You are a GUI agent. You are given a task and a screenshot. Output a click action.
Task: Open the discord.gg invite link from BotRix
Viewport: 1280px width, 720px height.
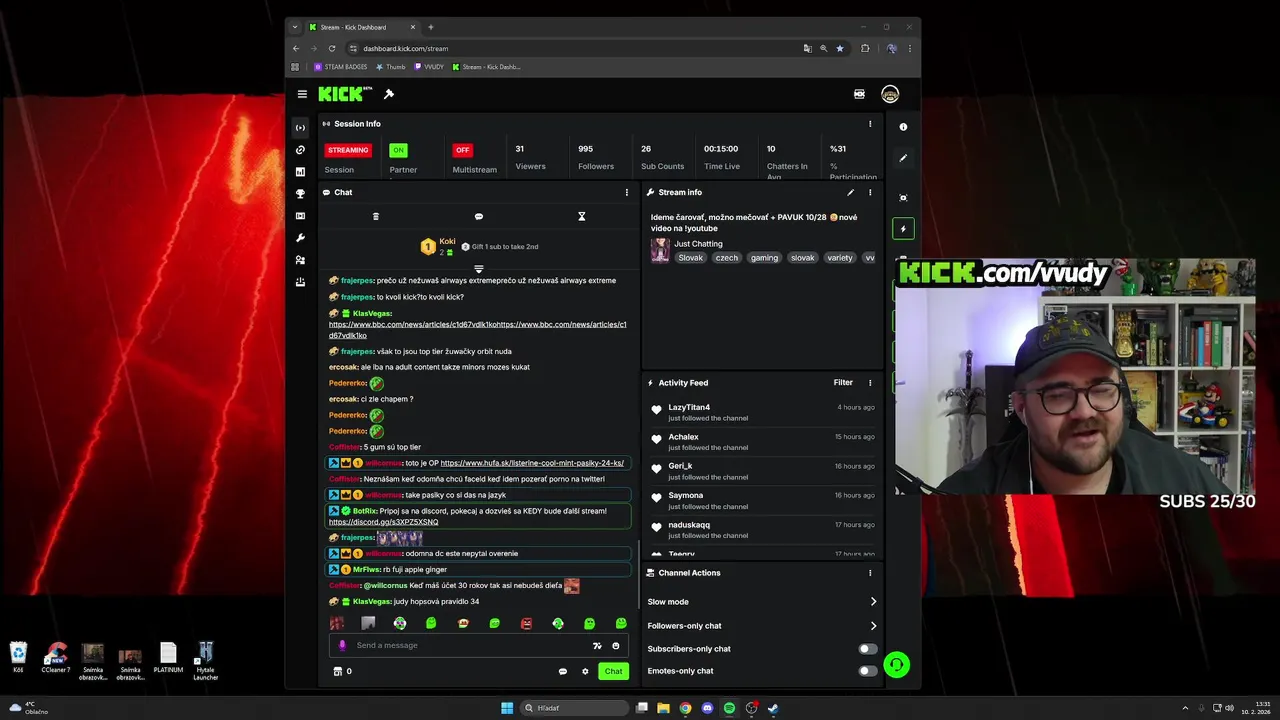[x=383, y=522]
